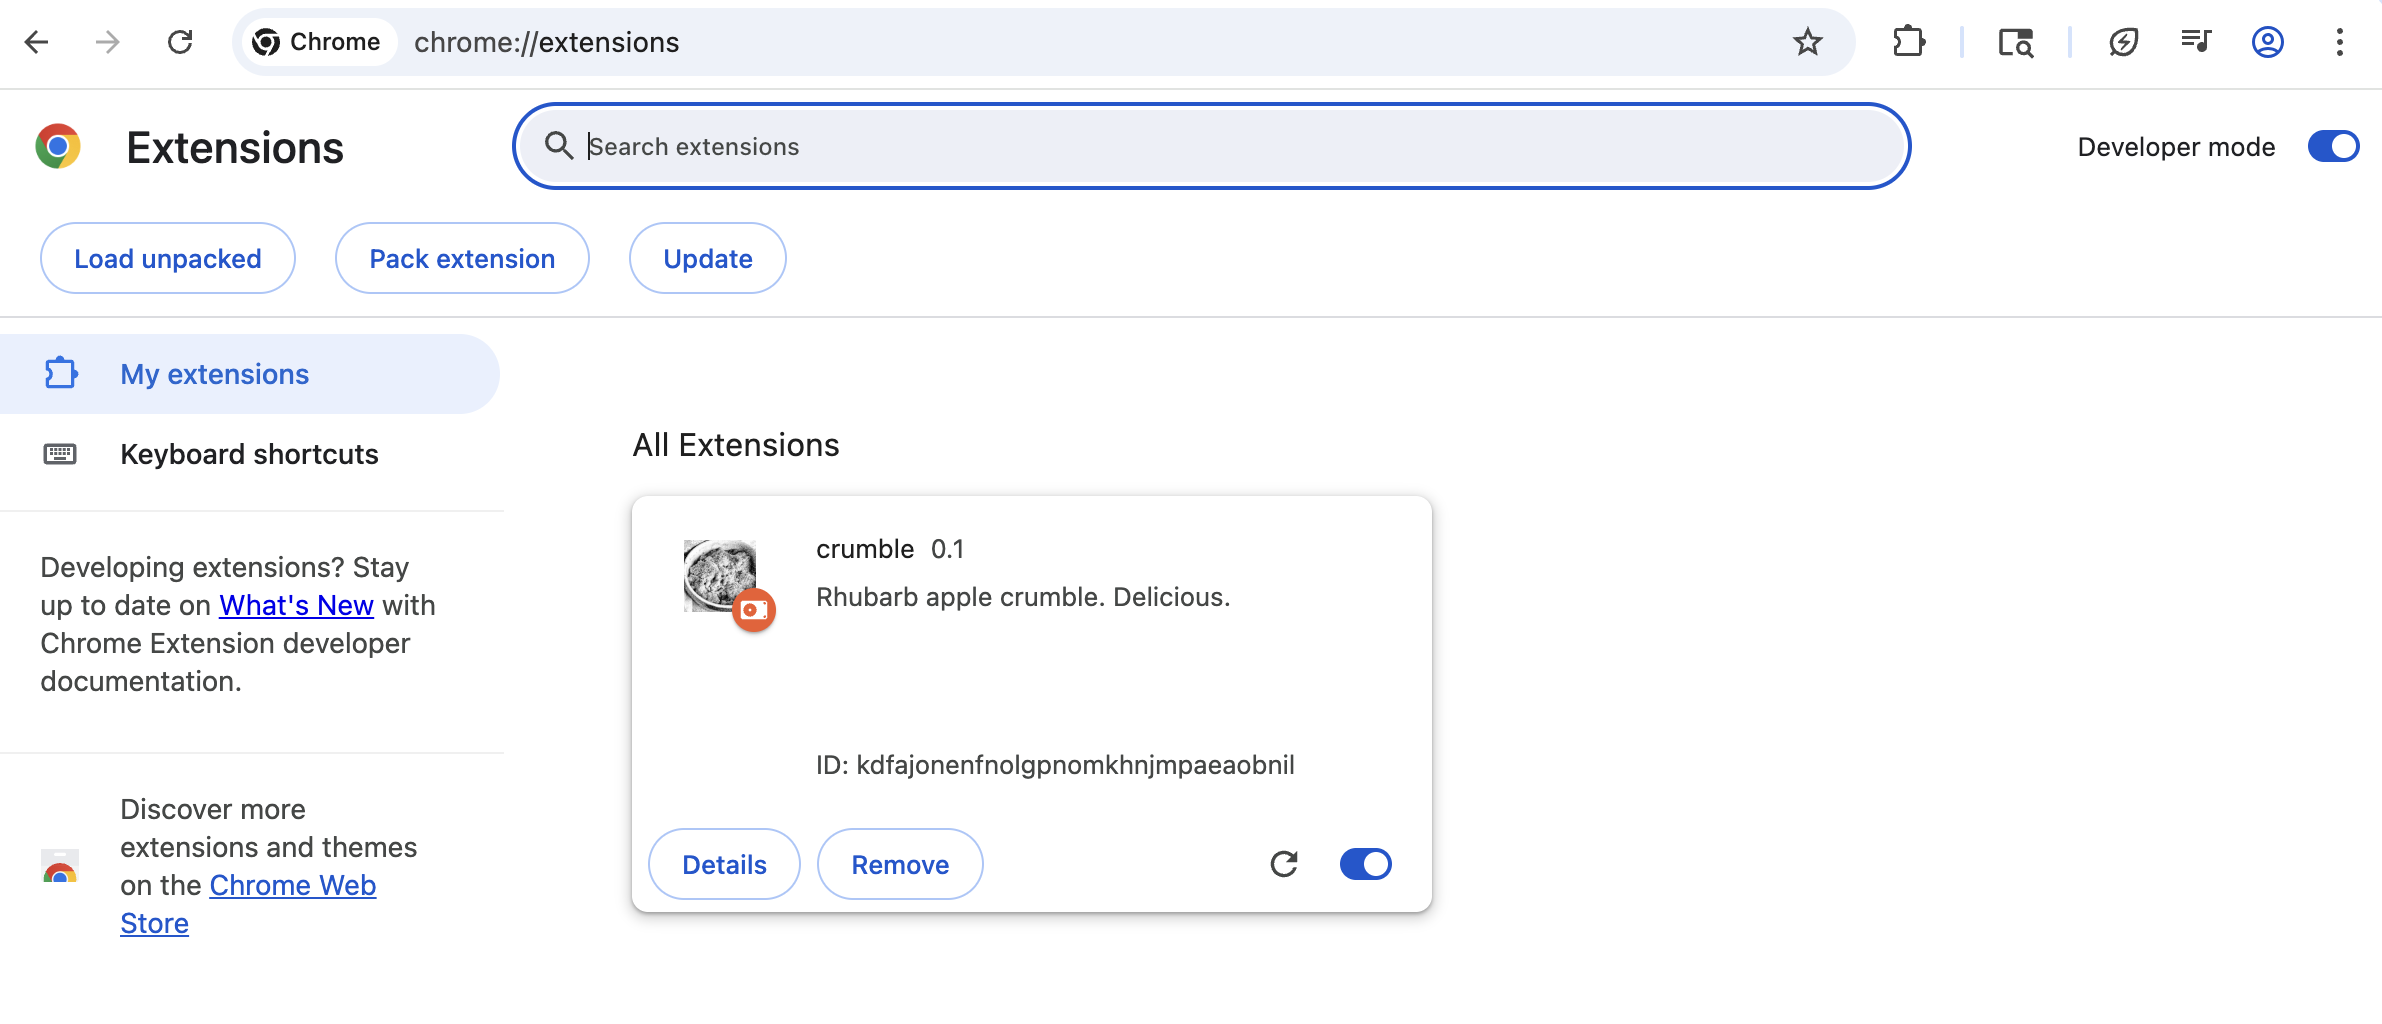2382x1024 pixels.
Task: Remove the crumble extension
Action: point(900,864)
